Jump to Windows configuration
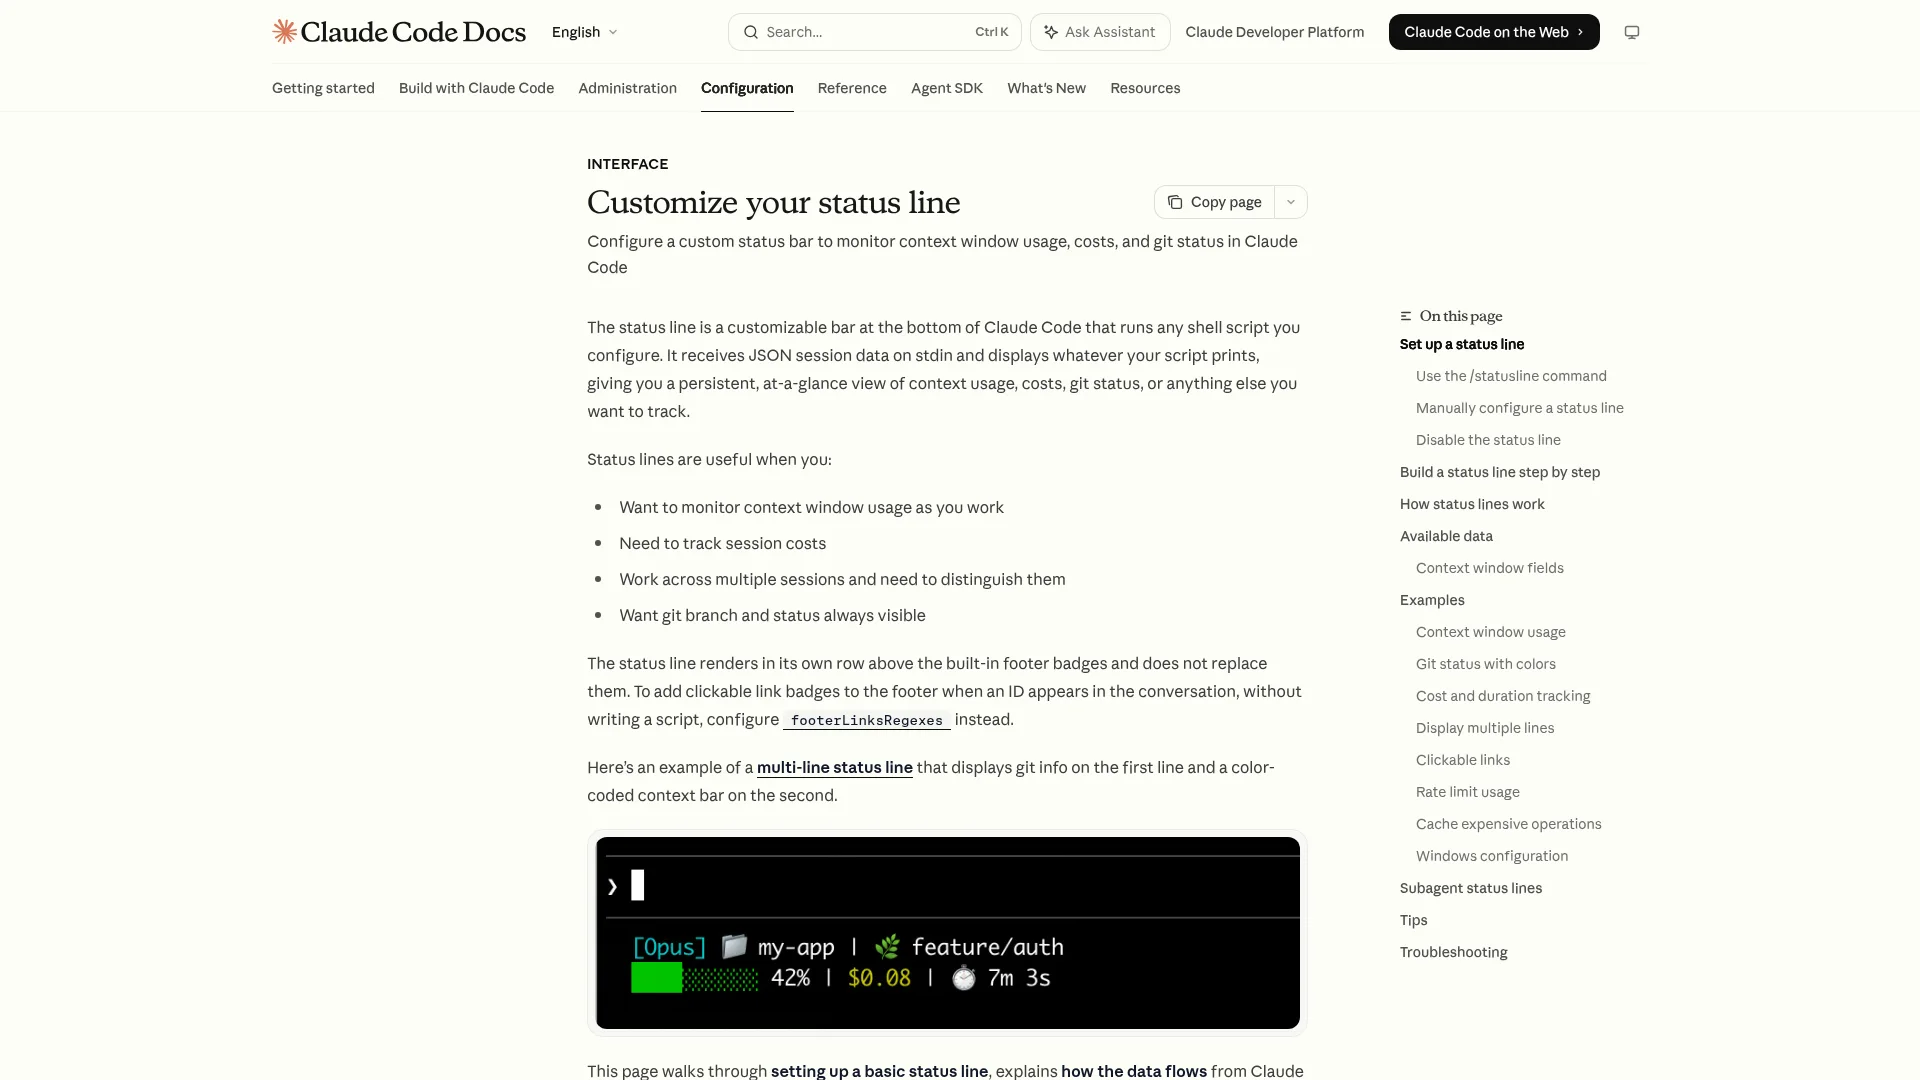Screen dimensions: 1920x1080 (1491, 856)
